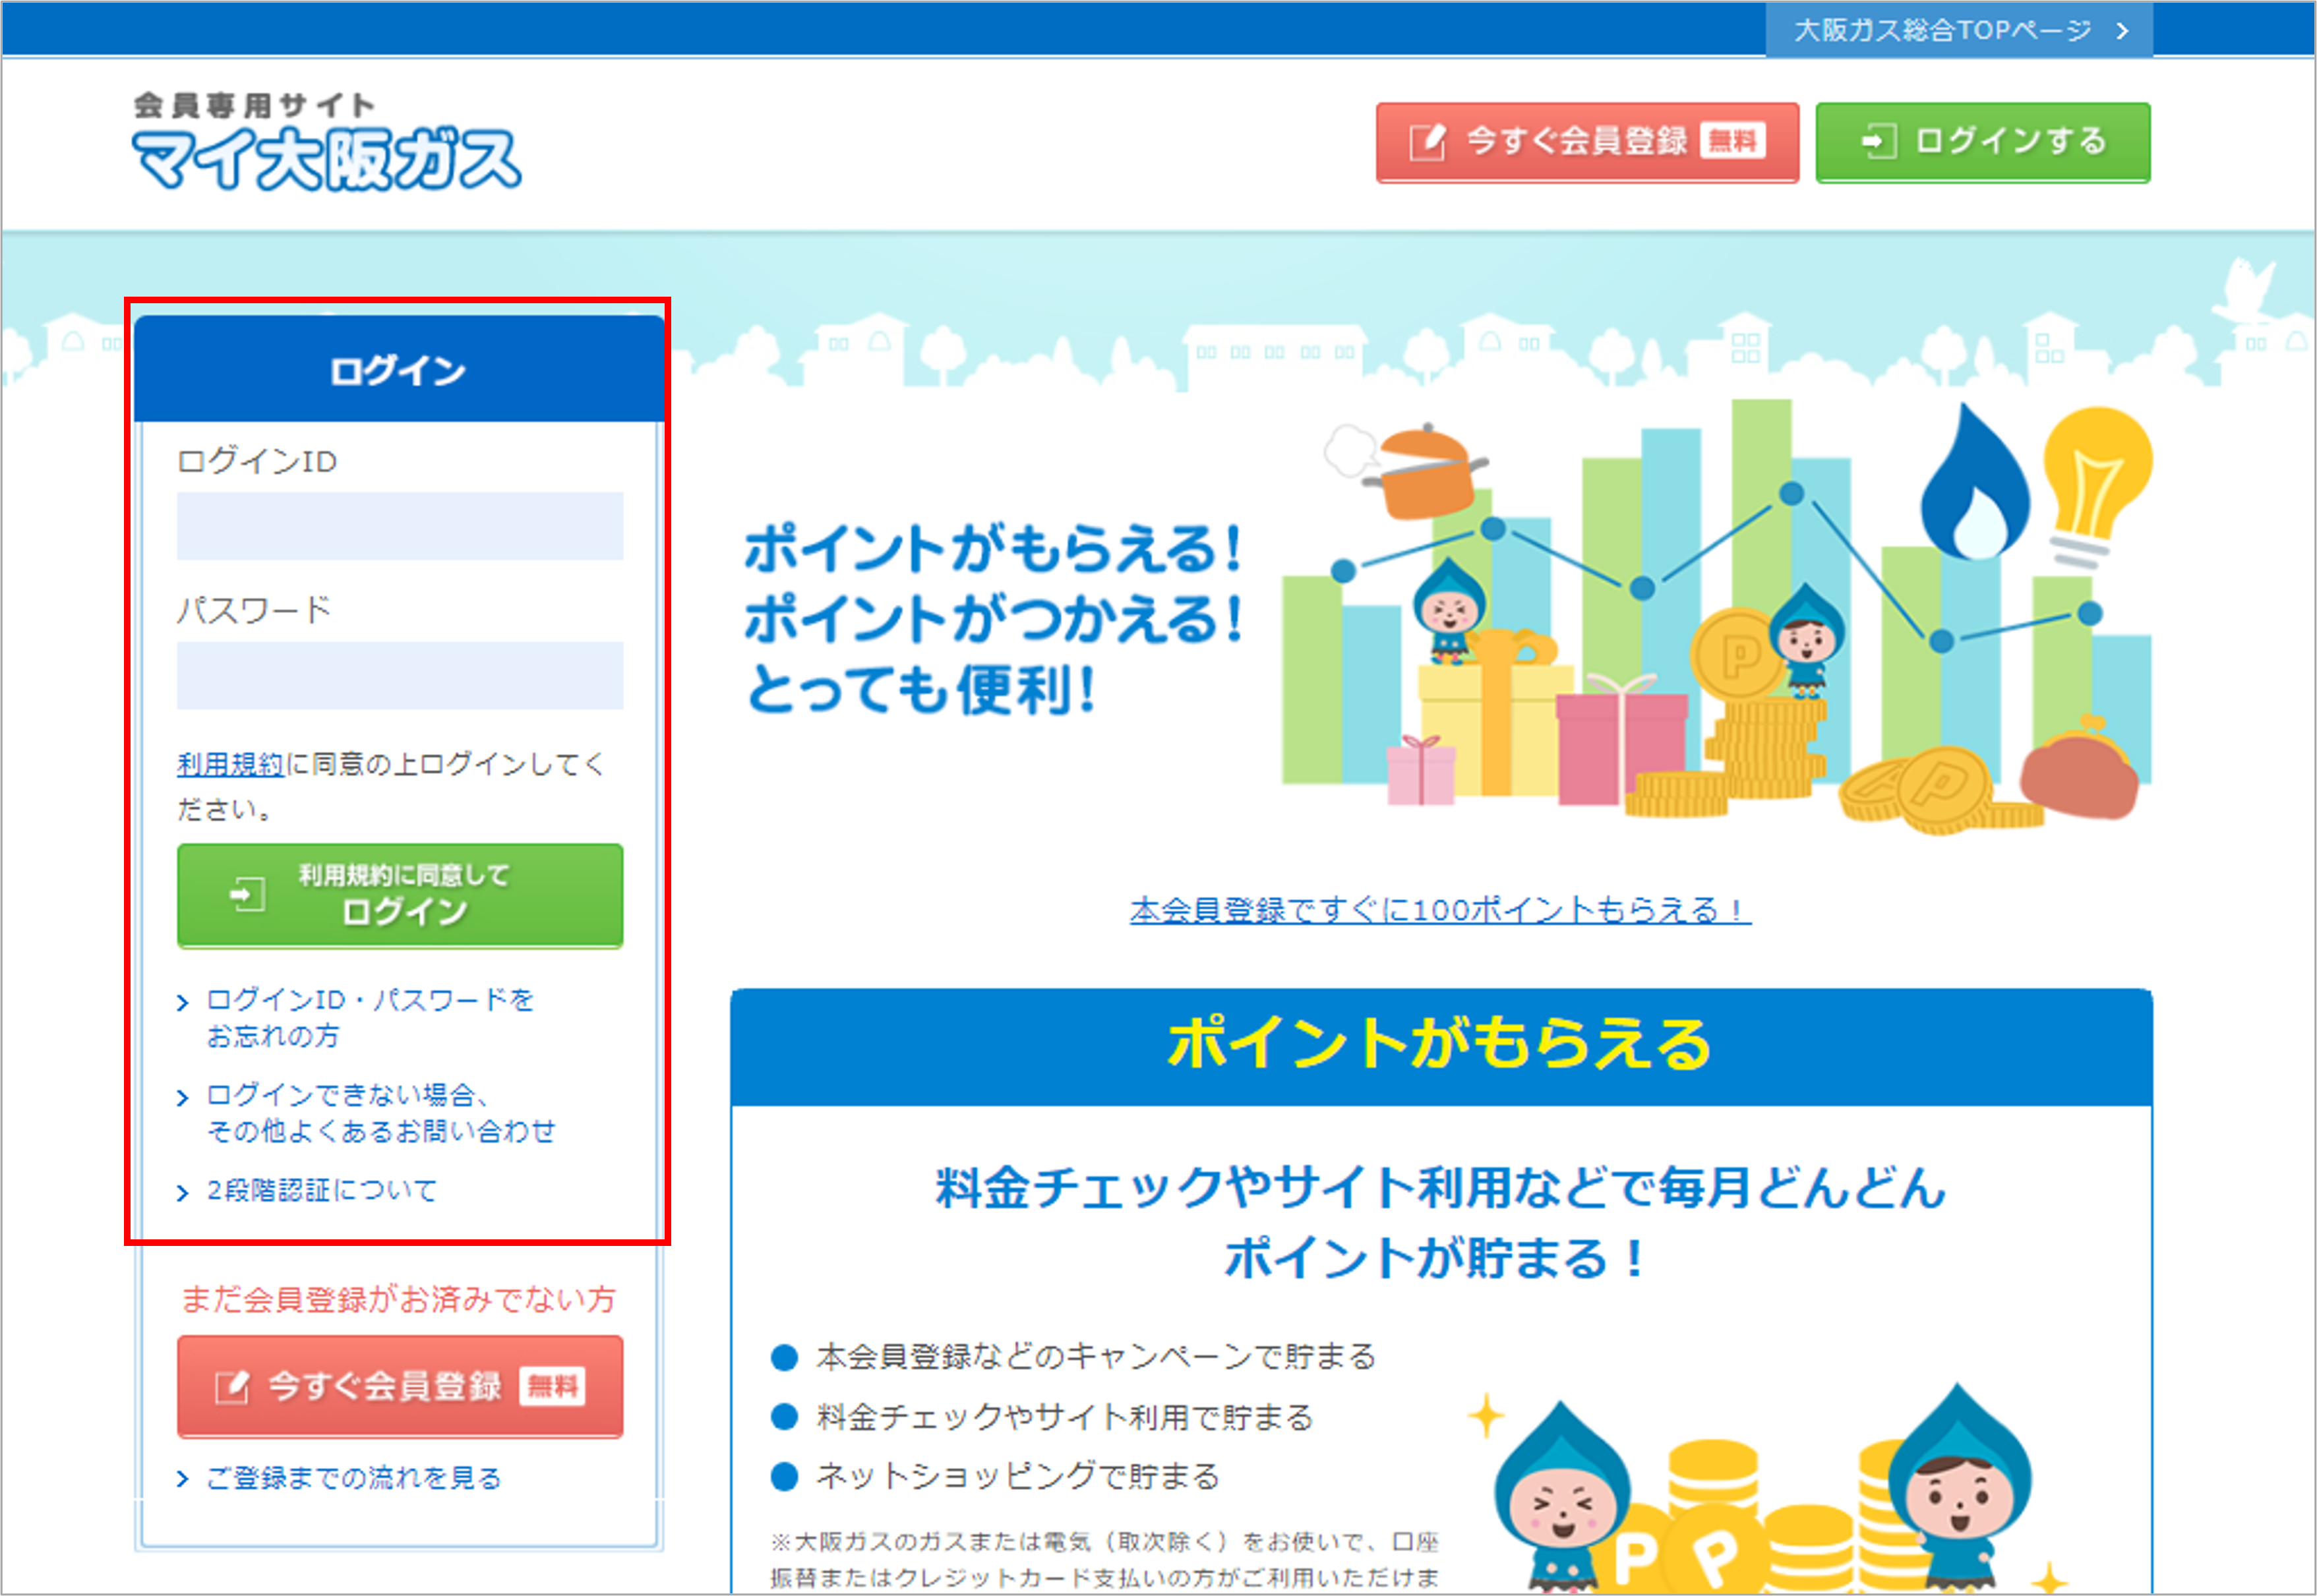Open the 利用規約 link
The image size is (2317, 1596).
click(231, 764)
